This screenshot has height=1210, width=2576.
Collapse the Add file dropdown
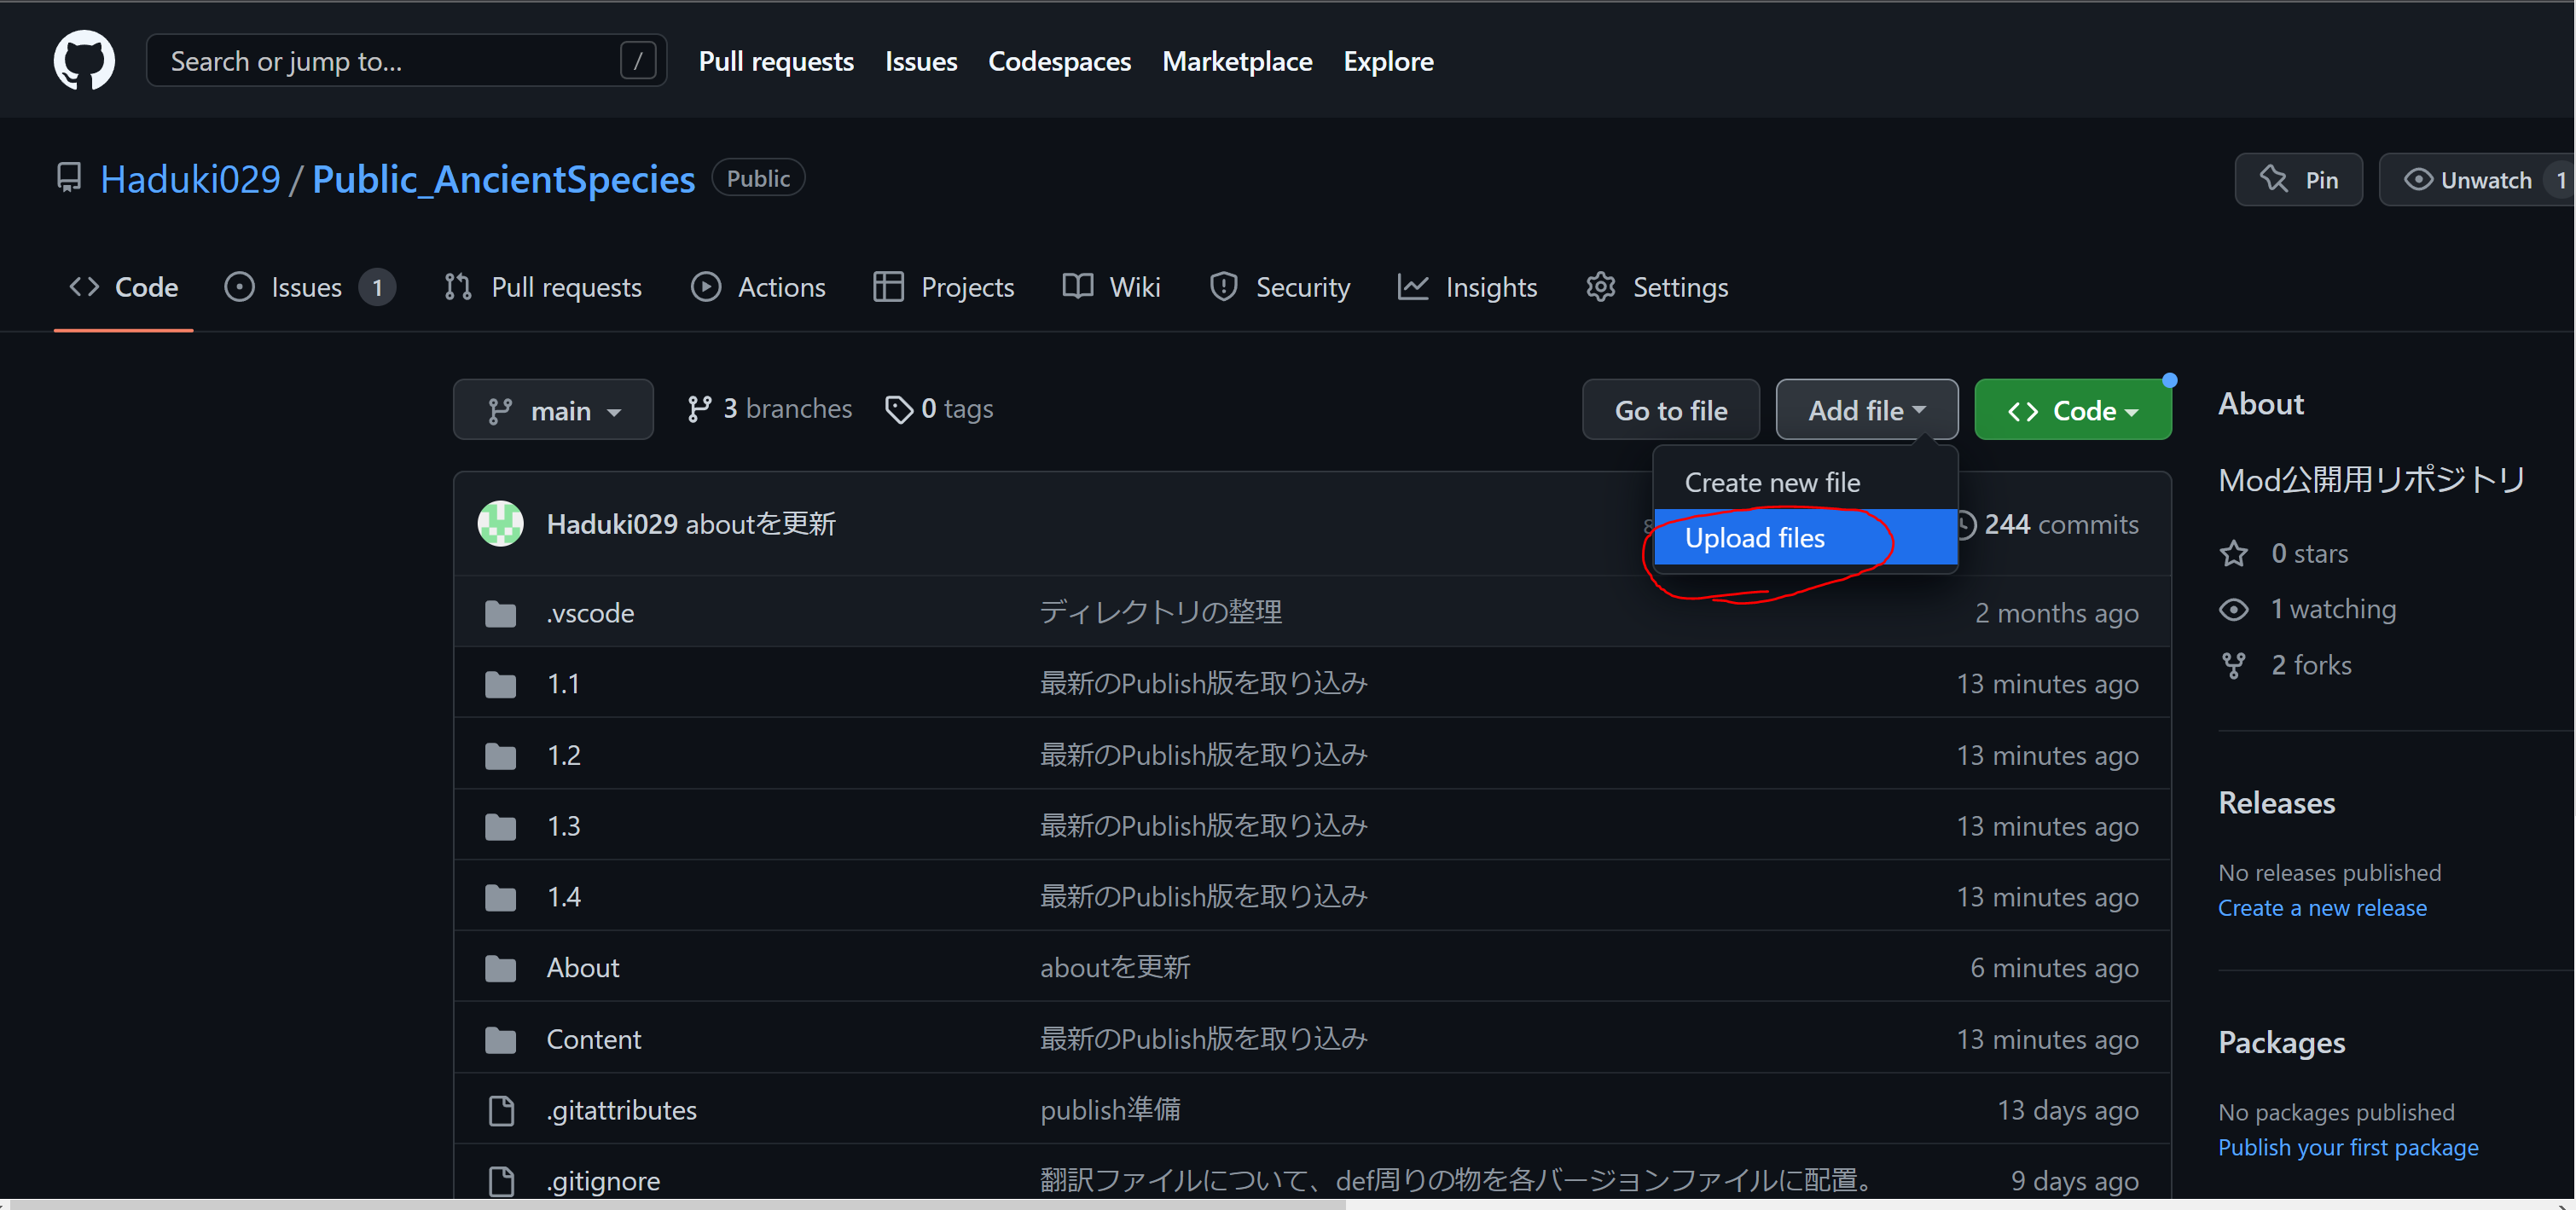(x=1867, y=410)
